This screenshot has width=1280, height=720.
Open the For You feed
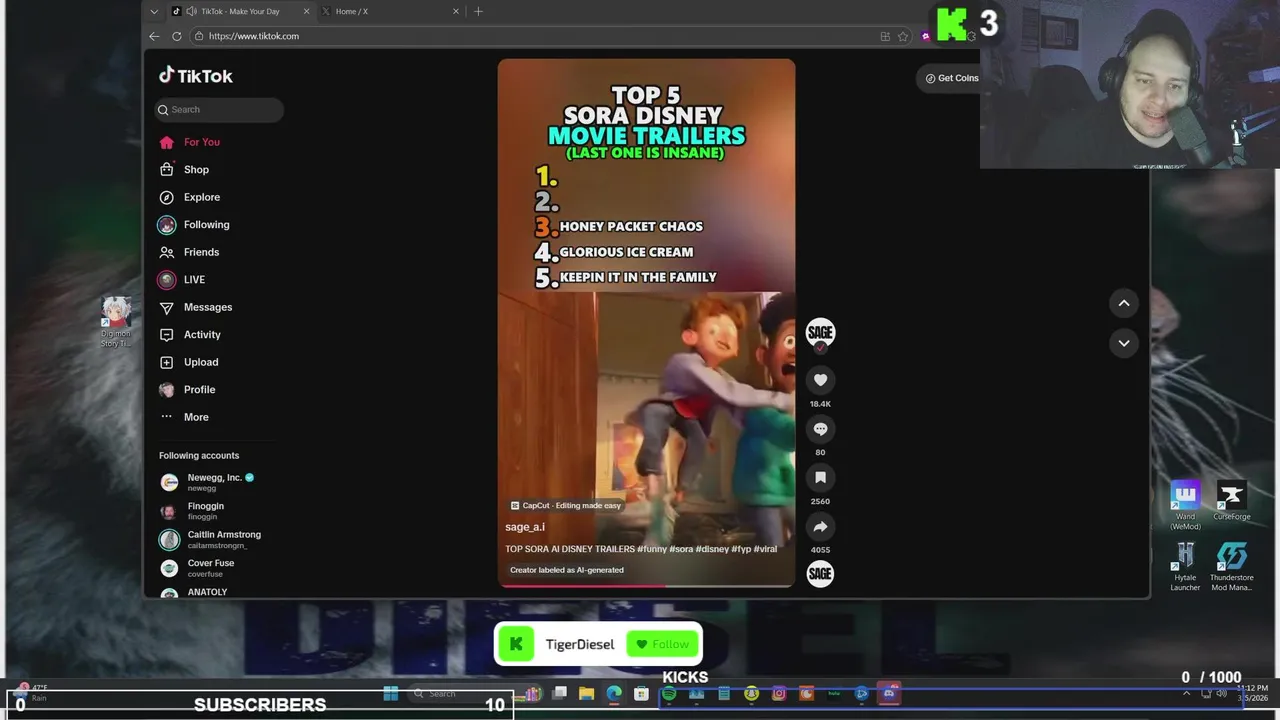coord(189,142)
